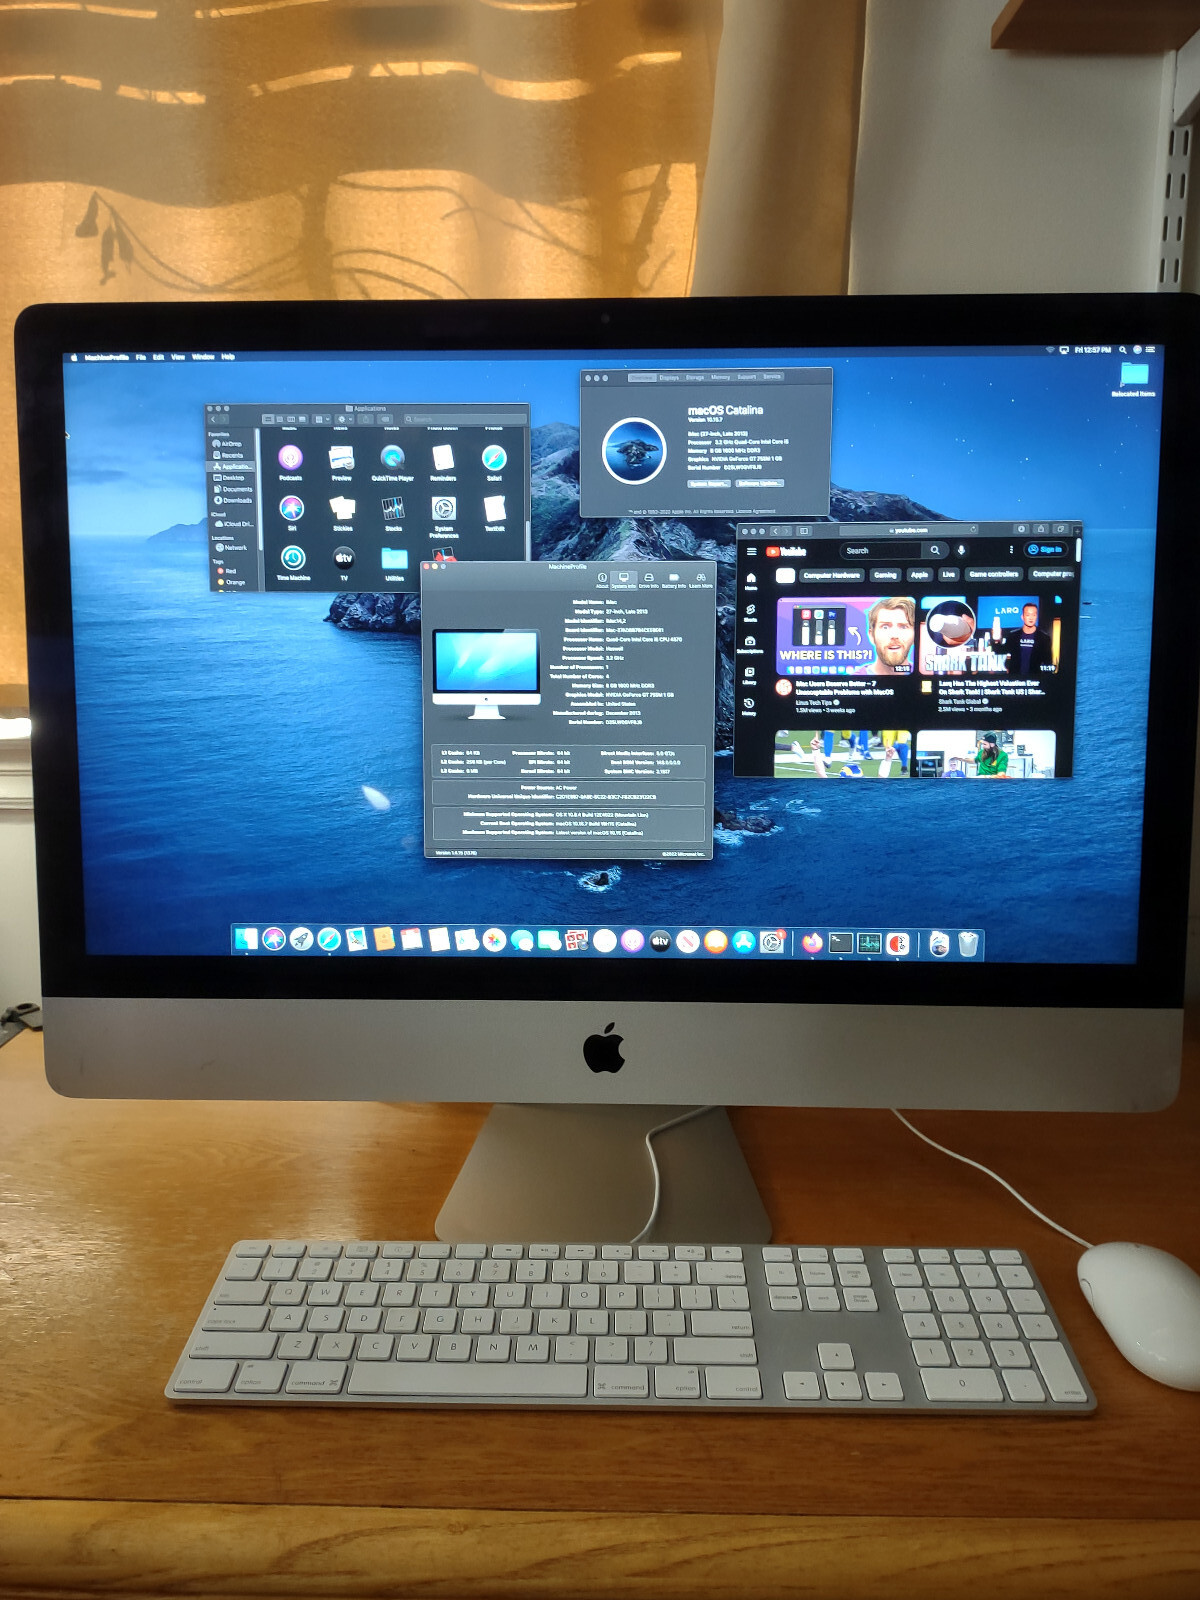Select Gaming chip on YouTube
The image size is (1200, 1600).
885,575
